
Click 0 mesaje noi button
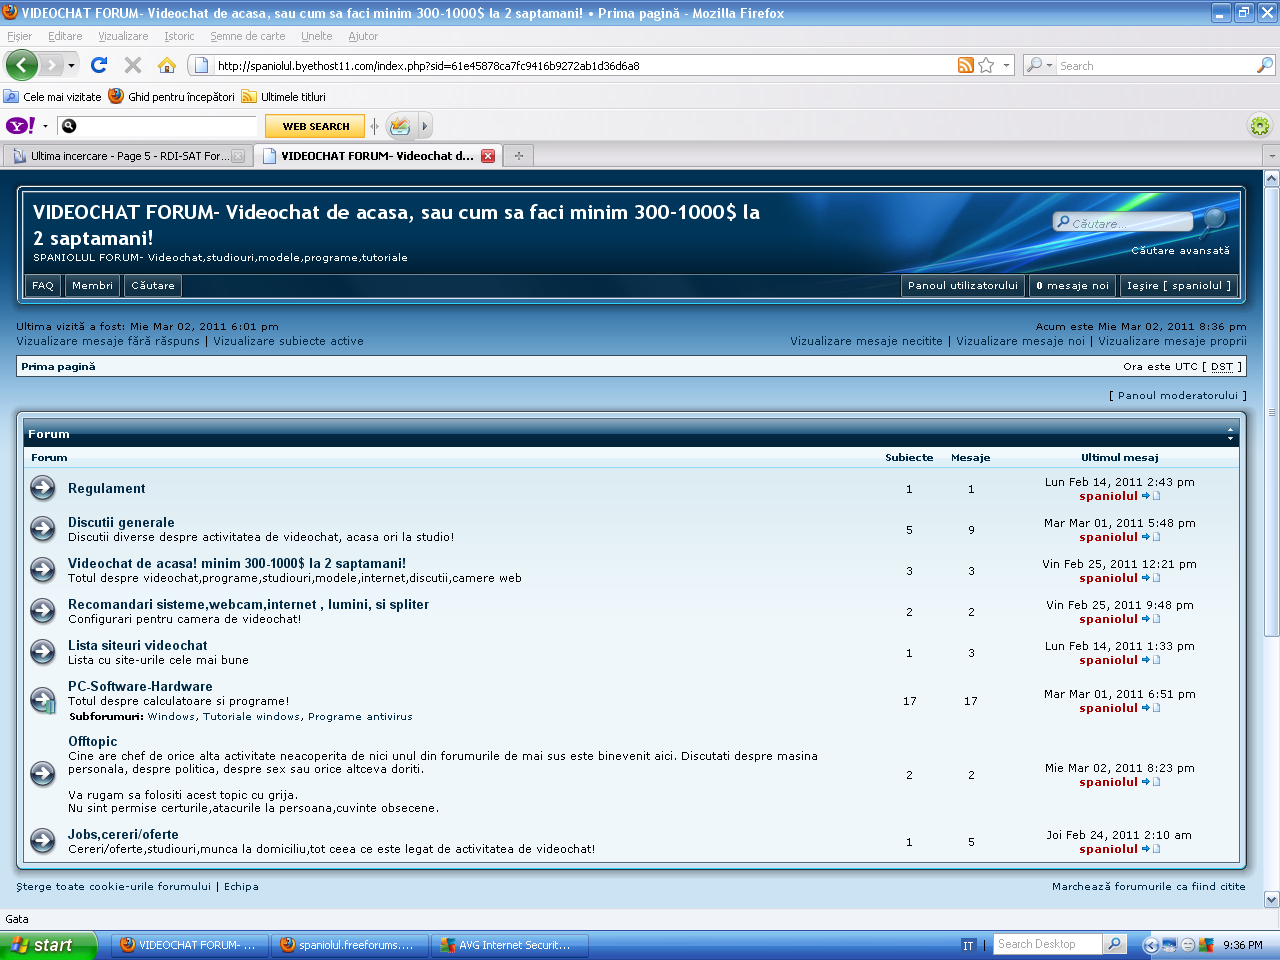tap(1073, 285)
